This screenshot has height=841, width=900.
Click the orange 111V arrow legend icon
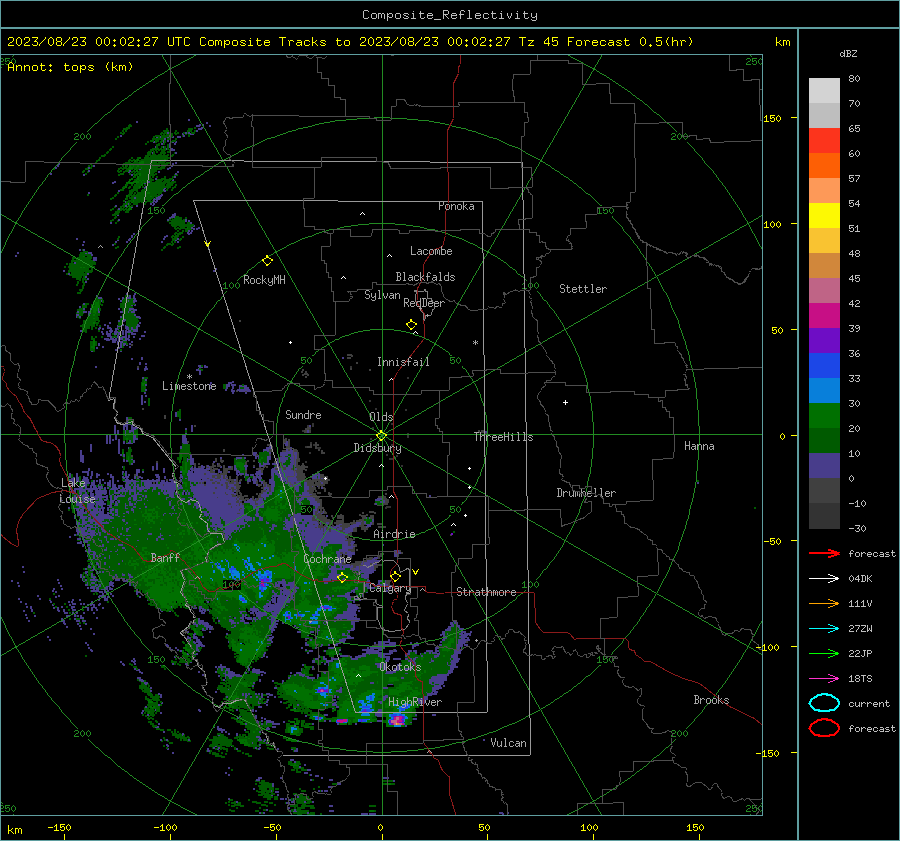pyautogui.click(x=824, y=603)
